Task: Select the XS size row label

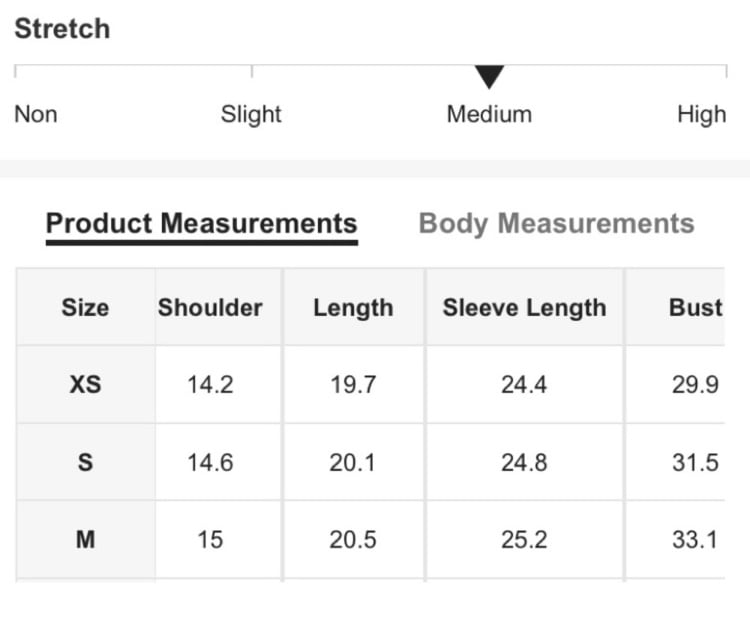Action: (x=86, y=384)
